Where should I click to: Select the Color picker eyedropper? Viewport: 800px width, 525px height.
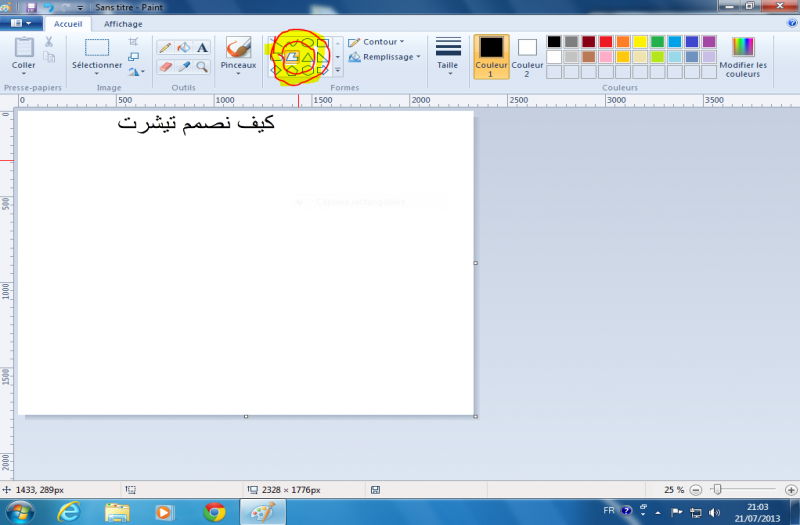pyautogui.click(x=184, y=67)
